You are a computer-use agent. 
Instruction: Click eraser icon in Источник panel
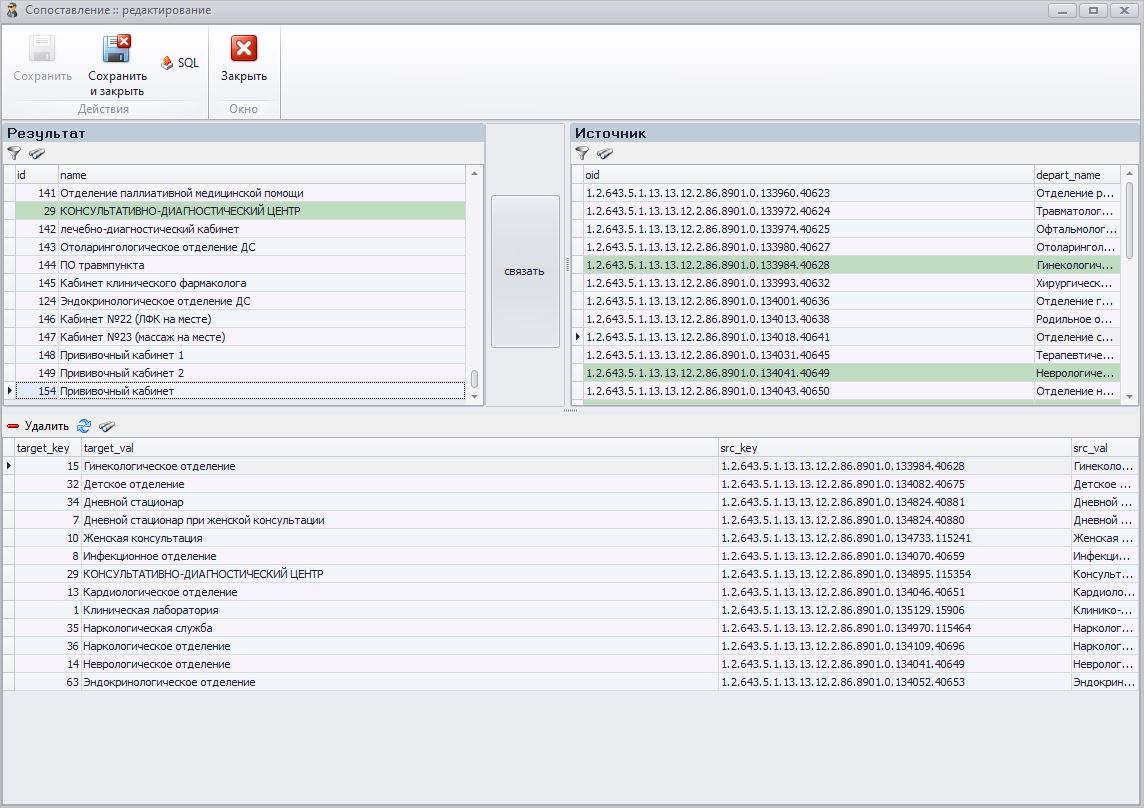point(605,154)
